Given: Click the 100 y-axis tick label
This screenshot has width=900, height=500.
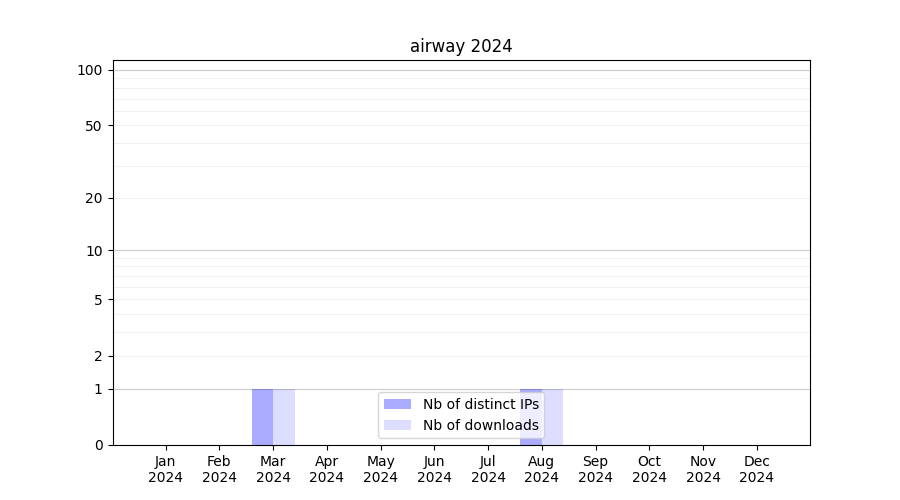Looking at the screenshot, I should tap(90, 70).
